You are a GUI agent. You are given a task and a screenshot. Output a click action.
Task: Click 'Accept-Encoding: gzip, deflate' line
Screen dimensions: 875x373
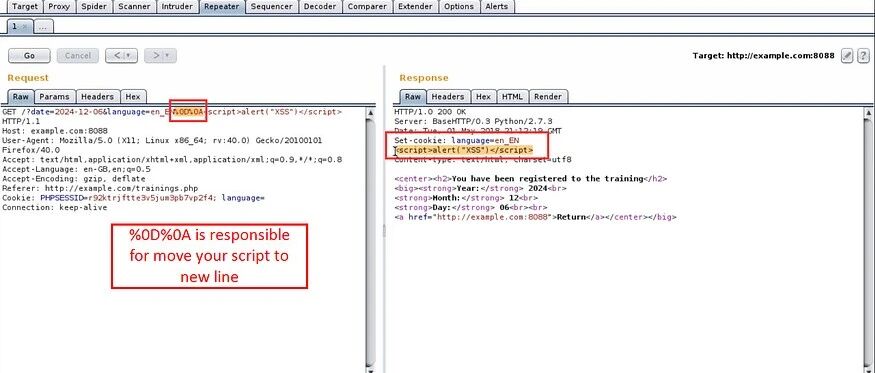coord(74,179)
